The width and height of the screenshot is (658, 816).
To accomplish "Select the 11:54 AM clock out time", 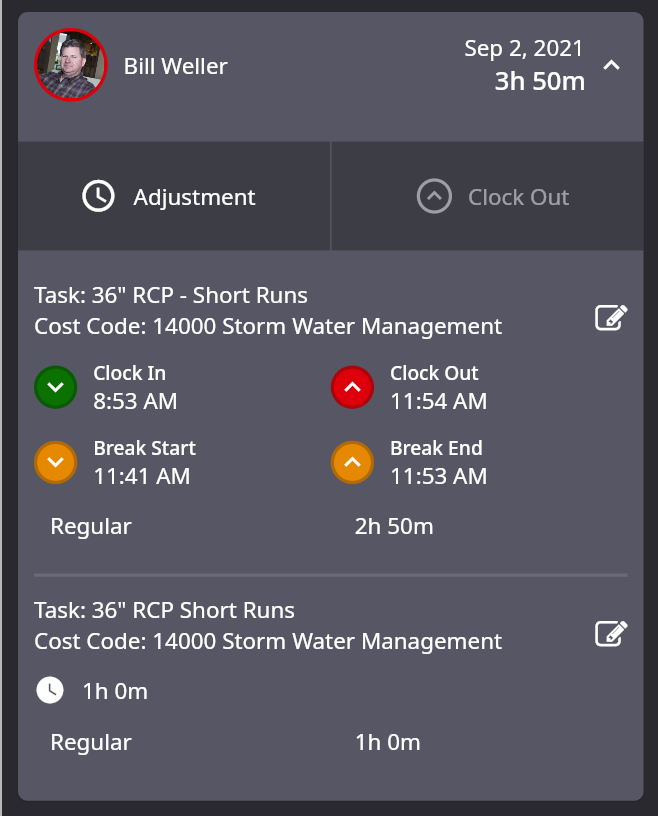I will pos(439,401).
